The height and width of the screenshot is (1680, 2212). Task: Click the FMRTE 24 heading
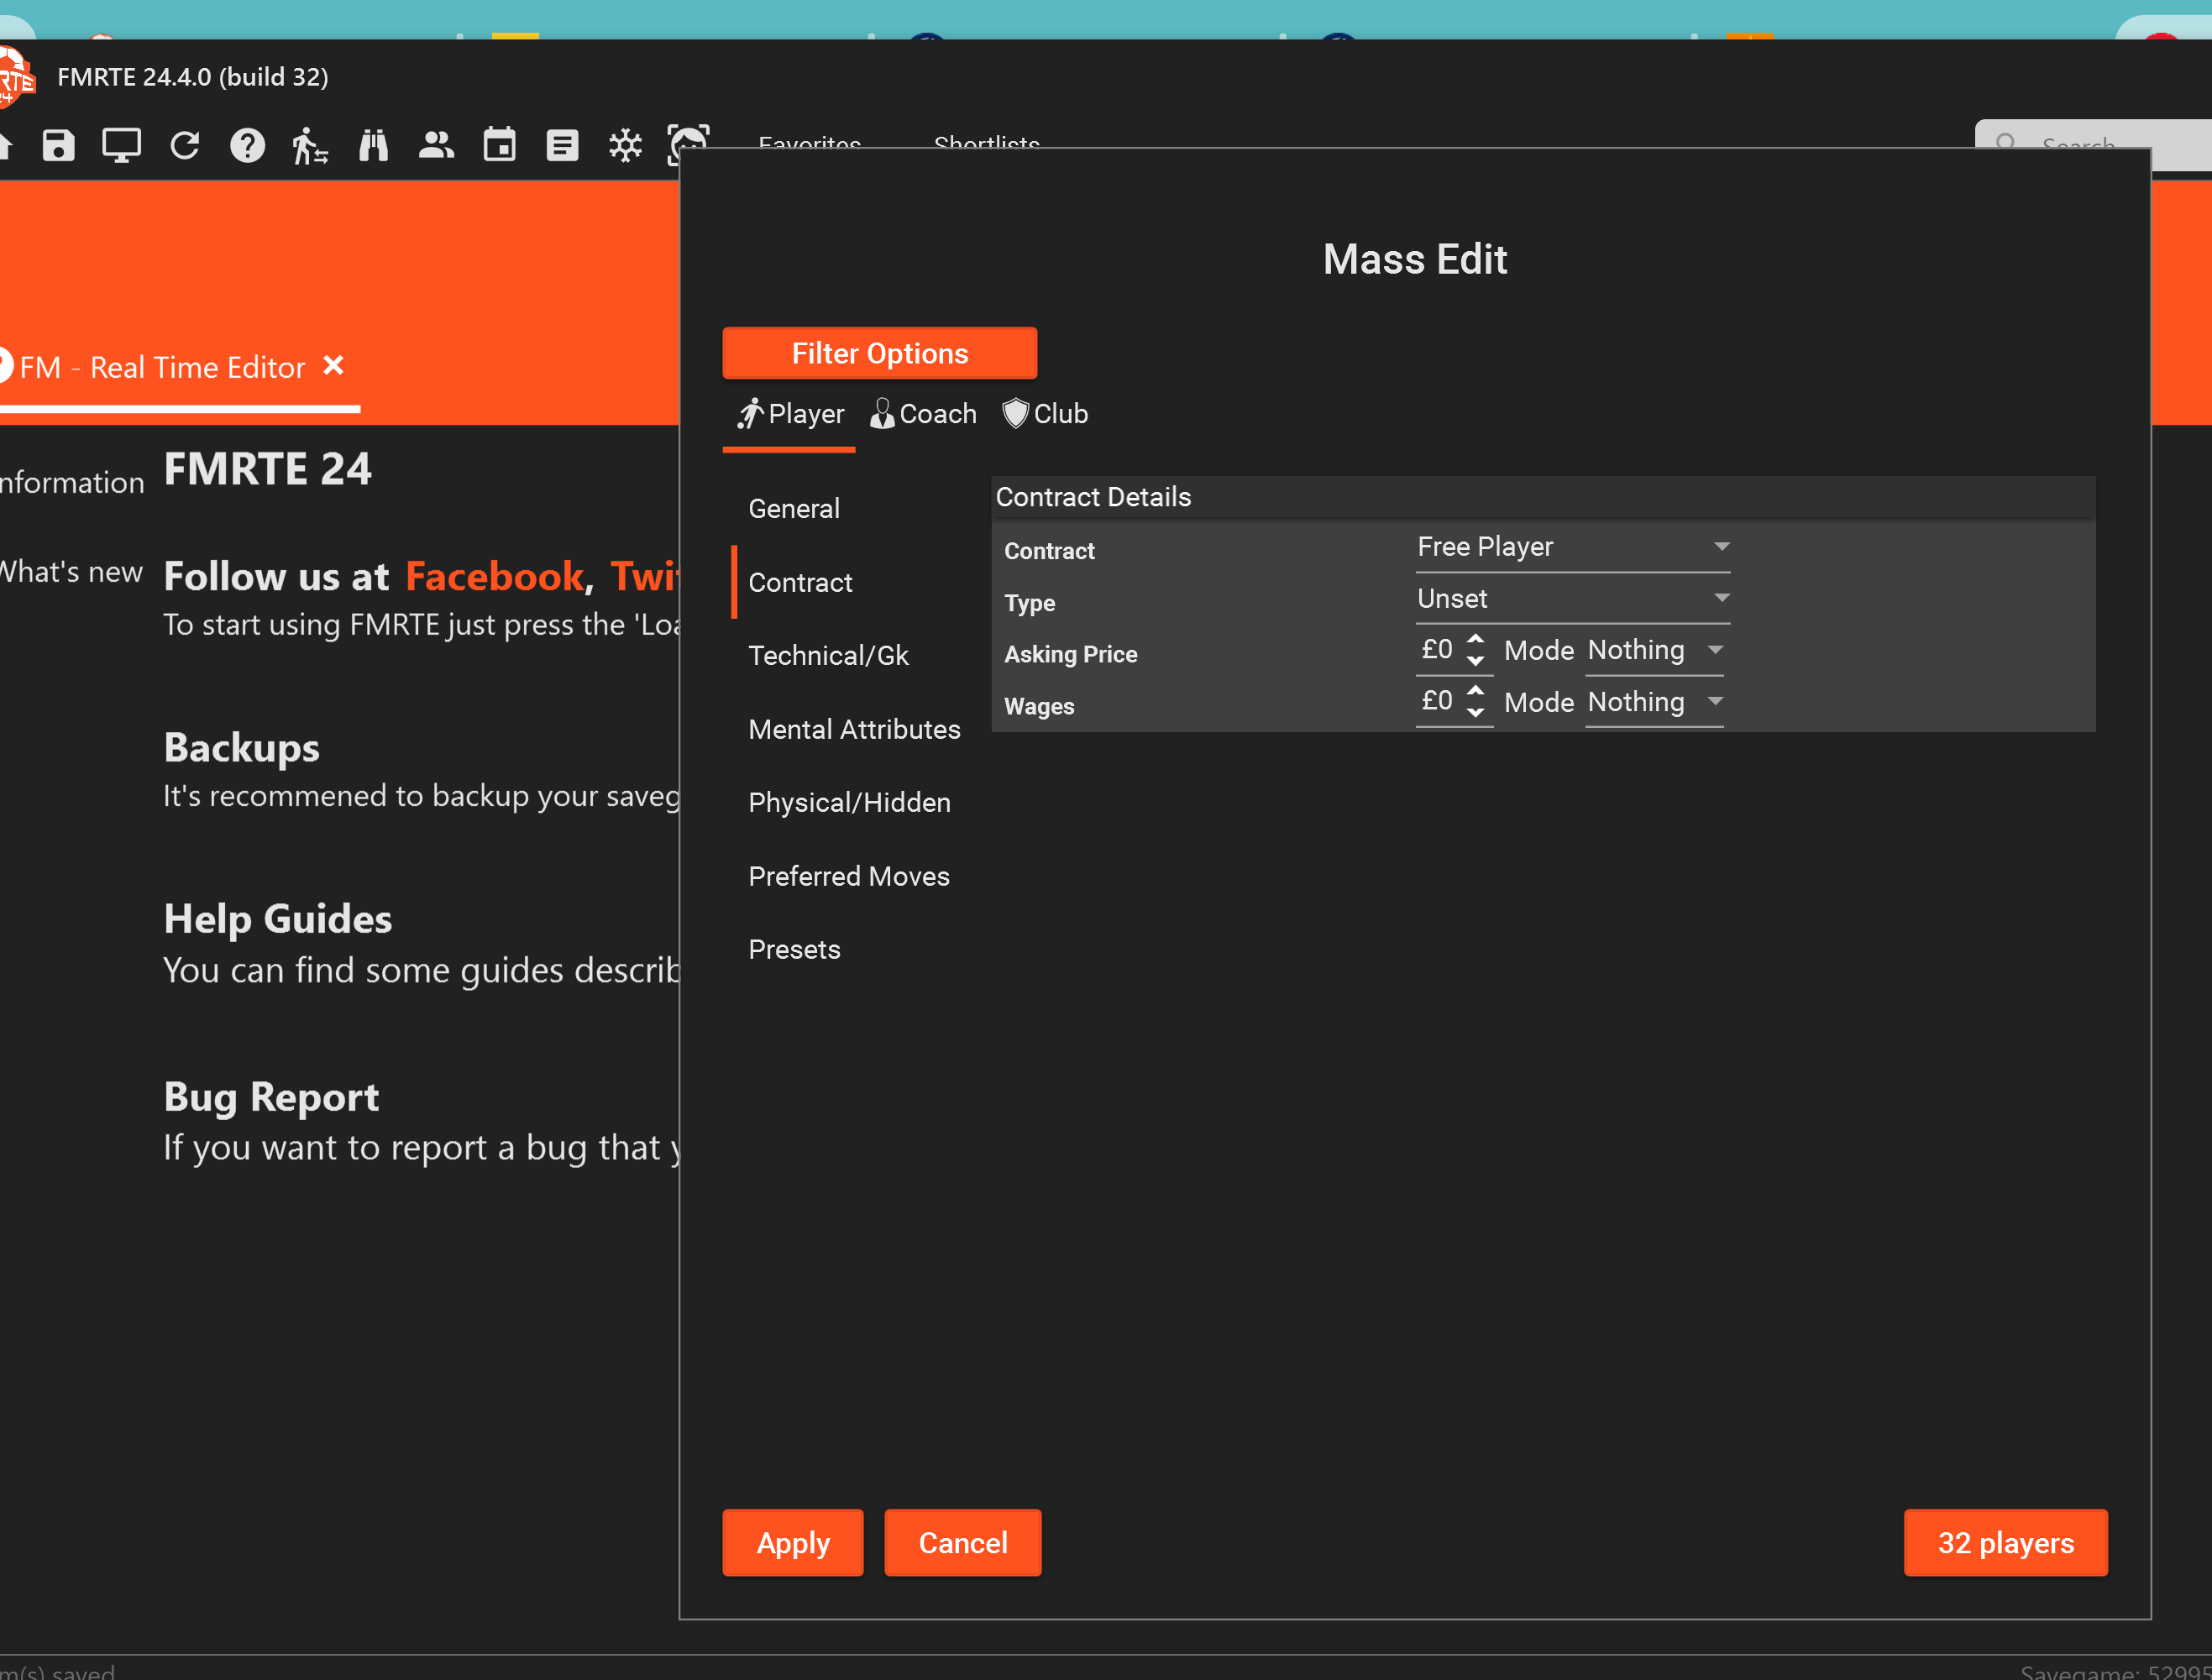pos(267,469)
